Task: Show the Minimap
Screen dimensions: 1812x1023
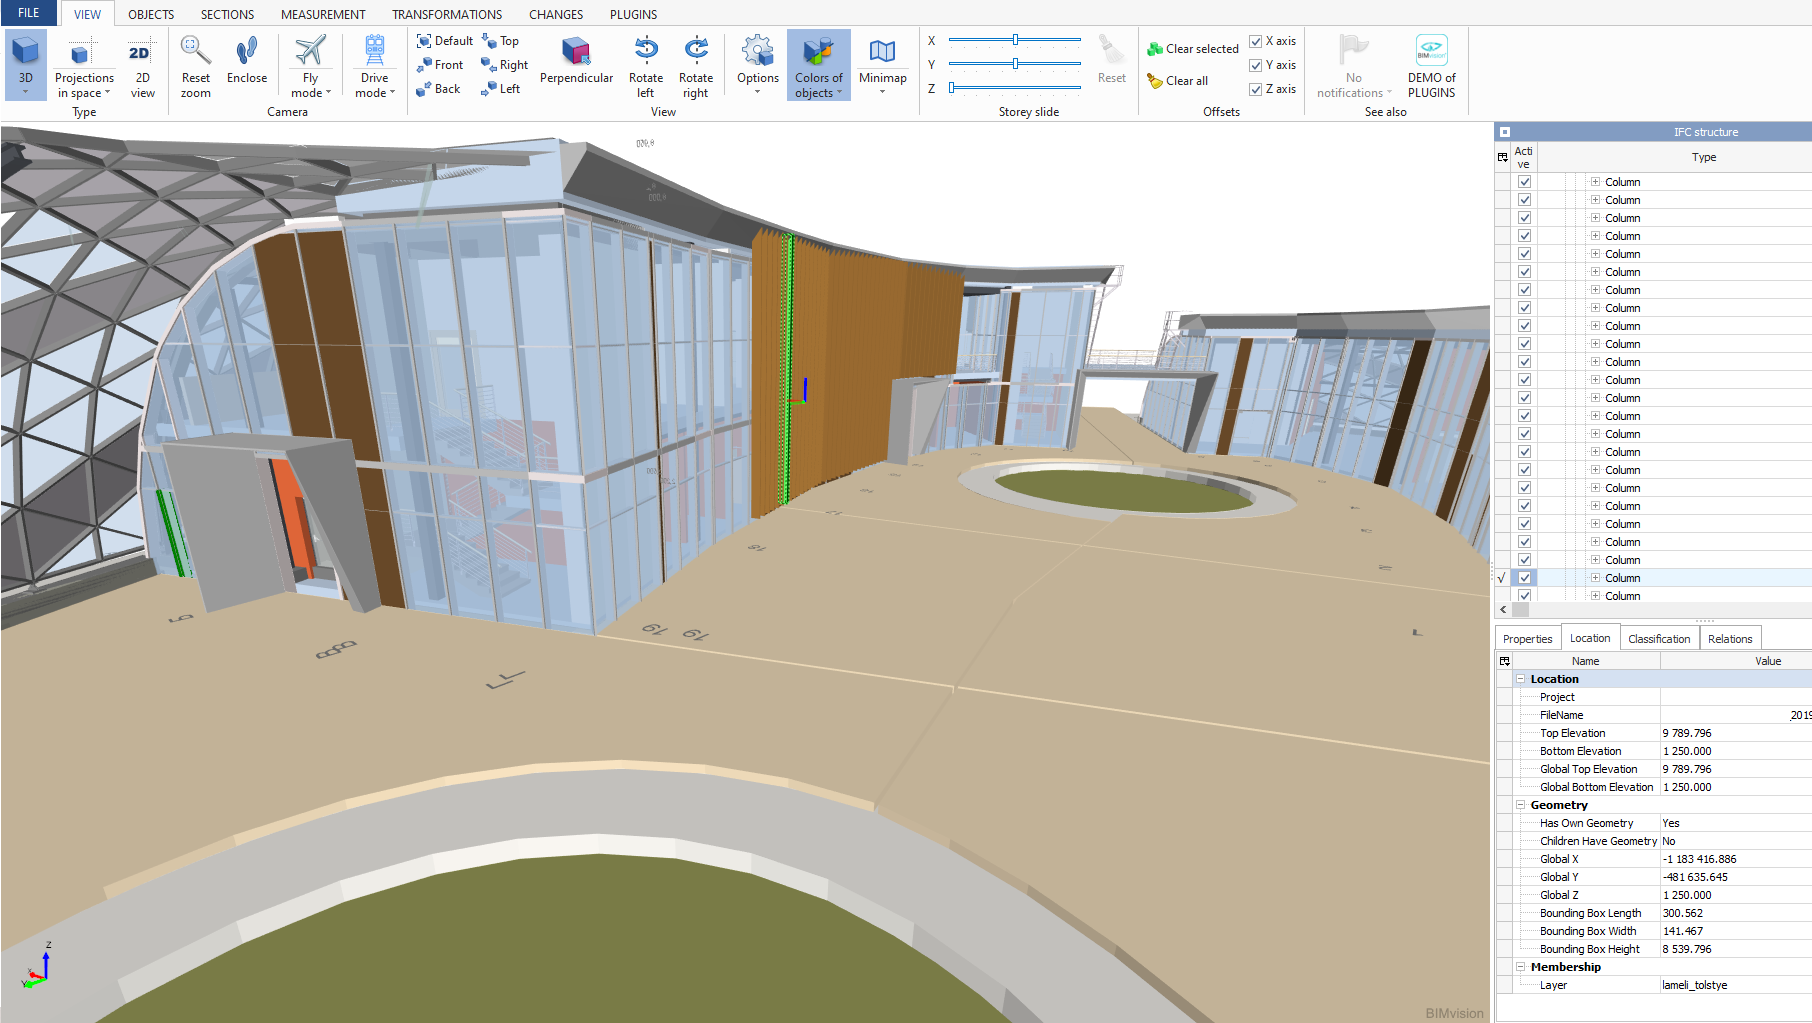Action: [882, 65]
